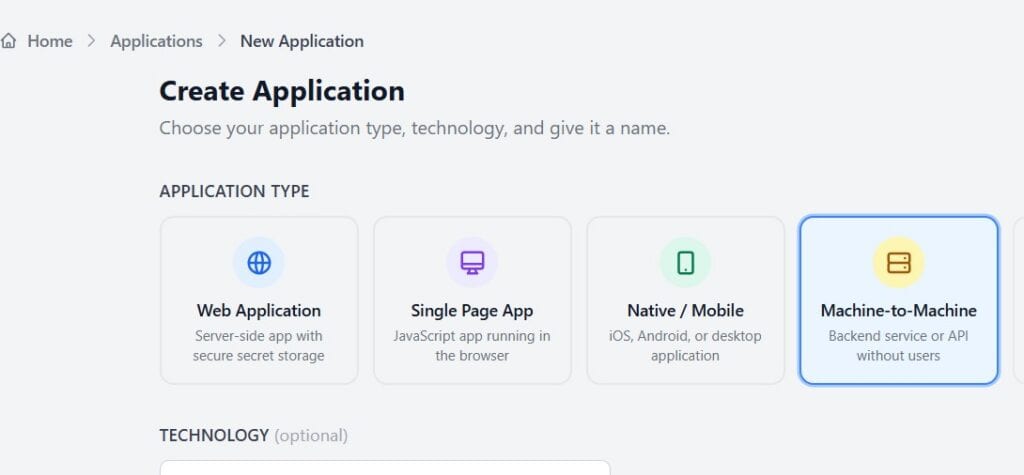Select the Web Application type title

(x=259, y=310)
